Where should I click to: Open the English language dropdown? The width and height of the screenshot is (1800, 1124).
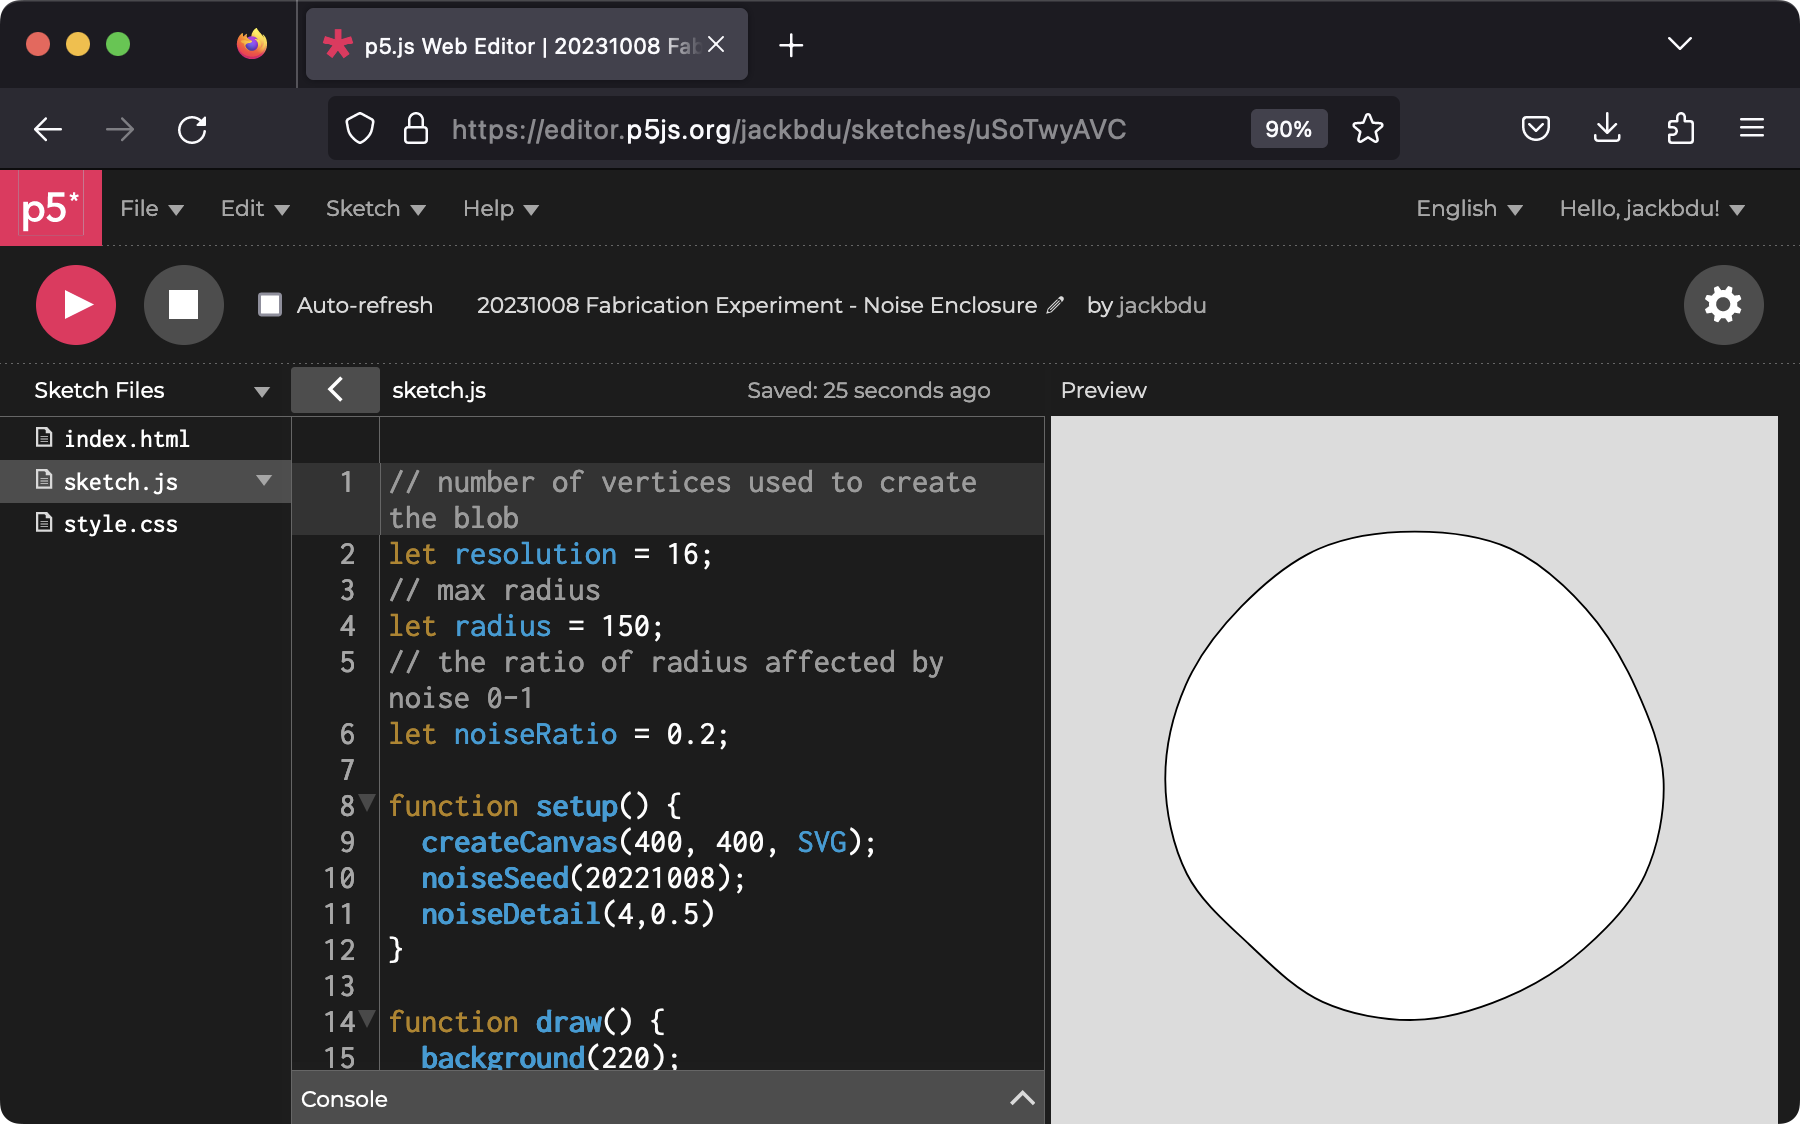tap(1468, 209)
